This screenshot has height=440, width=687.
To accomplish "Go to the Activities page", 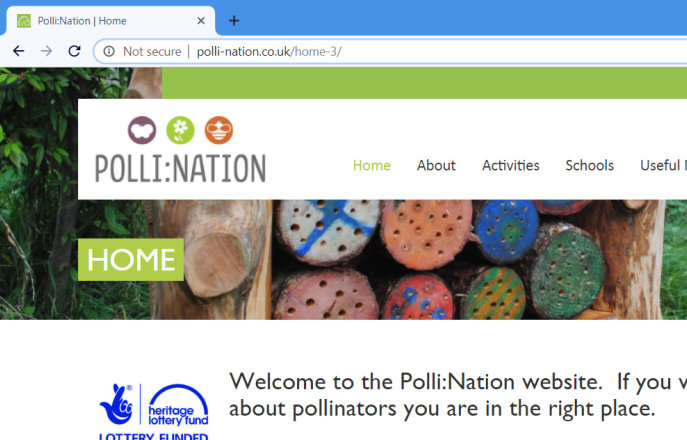I will click(510, 166).
